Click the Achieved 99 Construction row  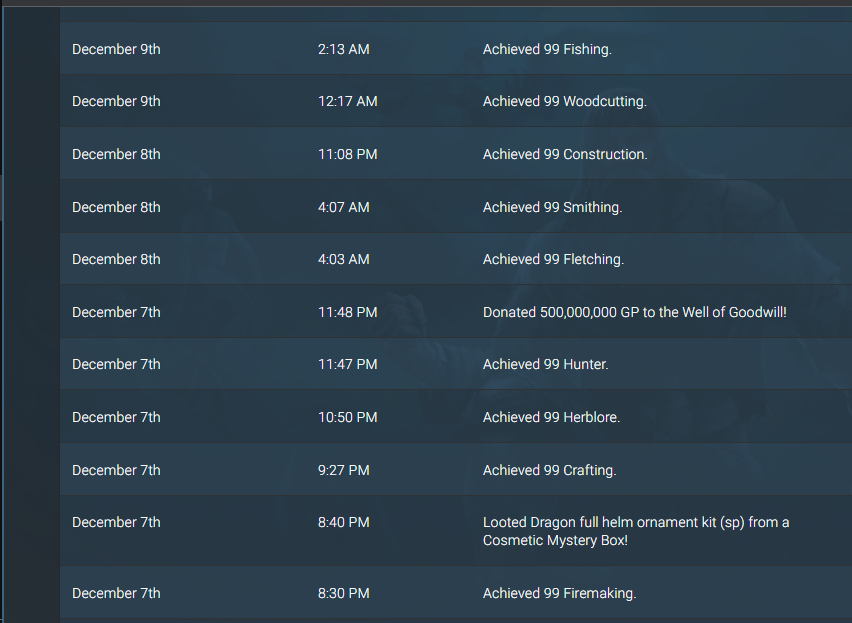[456, 154]
